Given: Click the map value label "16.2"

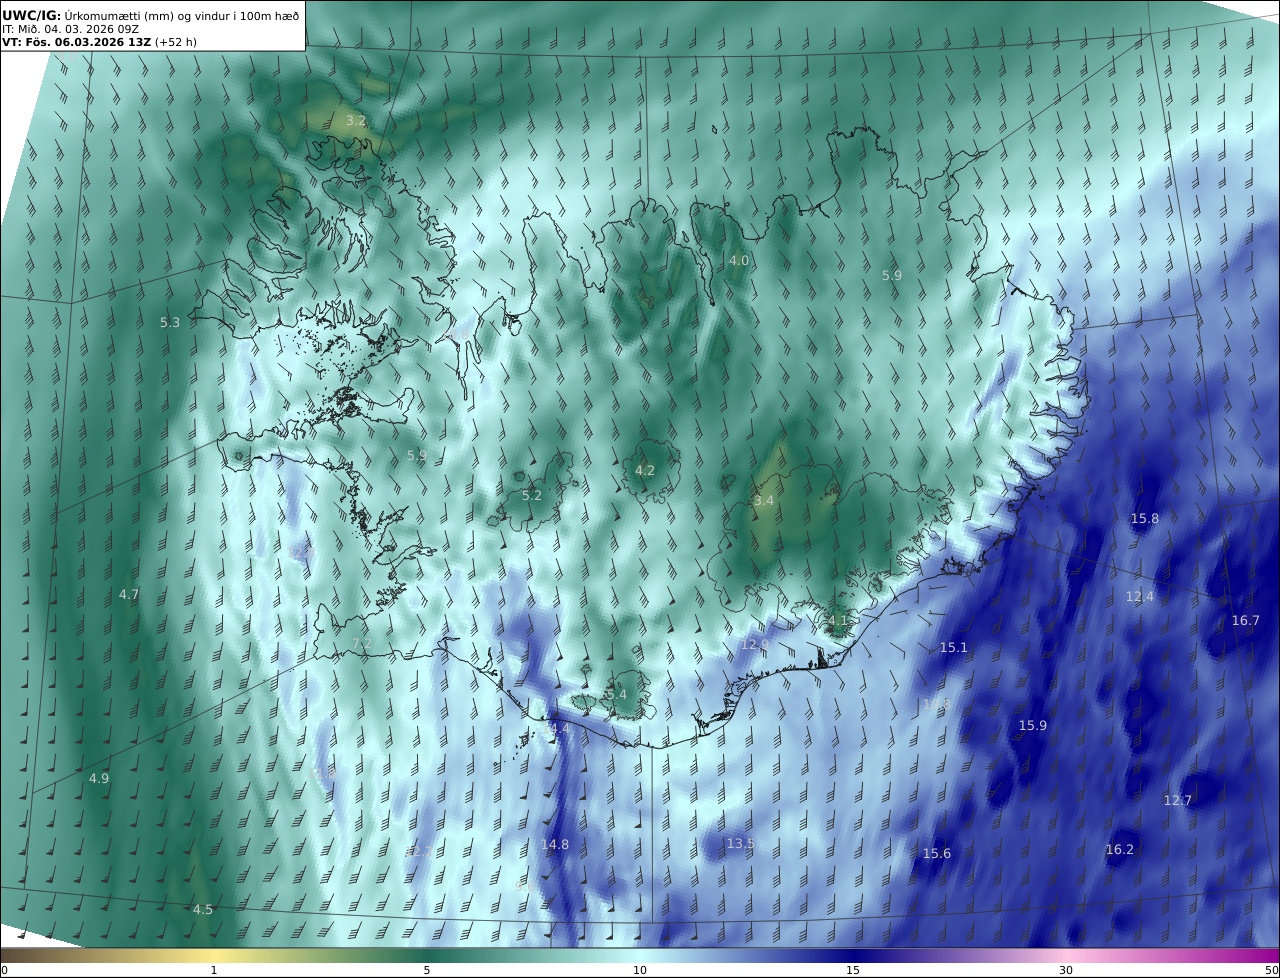Looking at the screenshot, I should 1120,850.
